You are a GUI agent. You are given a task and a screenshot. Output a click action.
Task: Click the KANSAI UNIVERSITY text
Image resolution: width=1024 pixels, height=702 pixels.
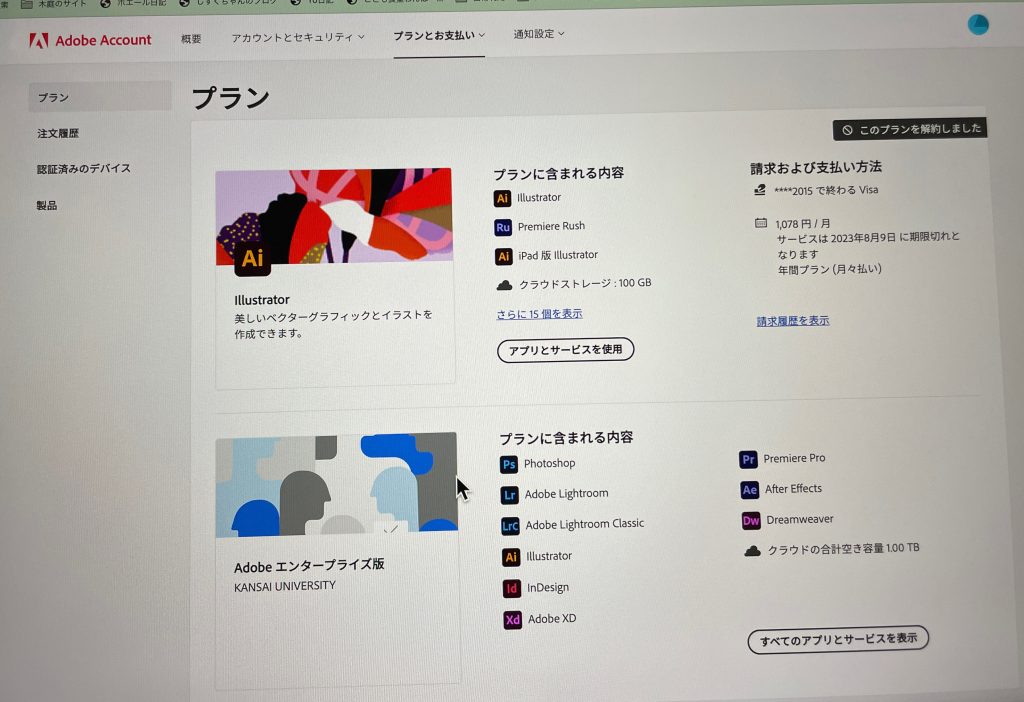pyautogui.click(x=285, y=586)
